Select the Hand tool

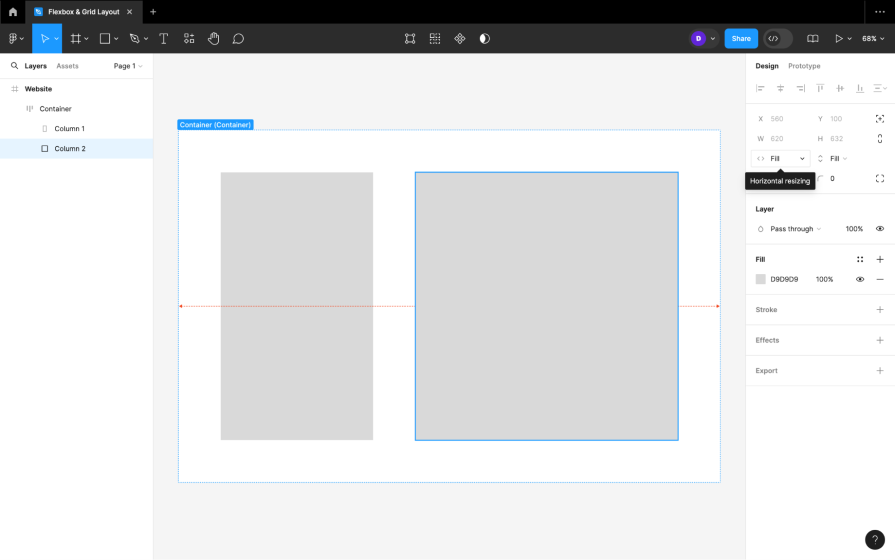point(213,39)
